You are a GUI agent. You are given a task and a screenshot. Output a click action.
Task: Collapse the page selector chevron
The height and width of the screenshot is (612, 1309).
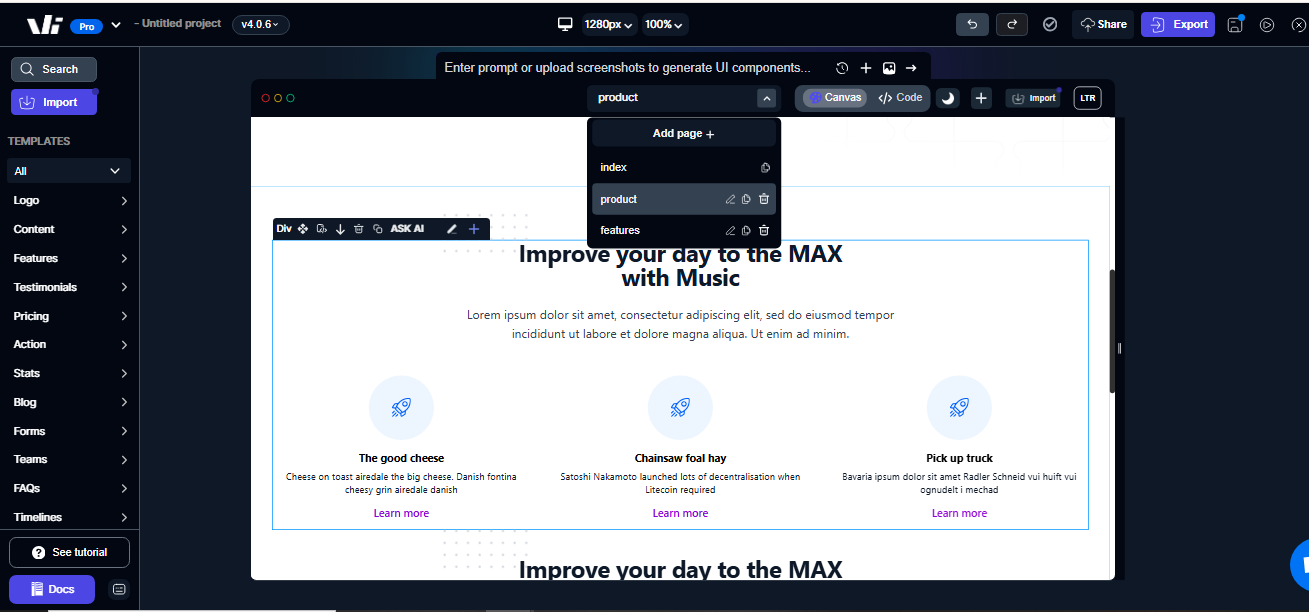[766, 98]
